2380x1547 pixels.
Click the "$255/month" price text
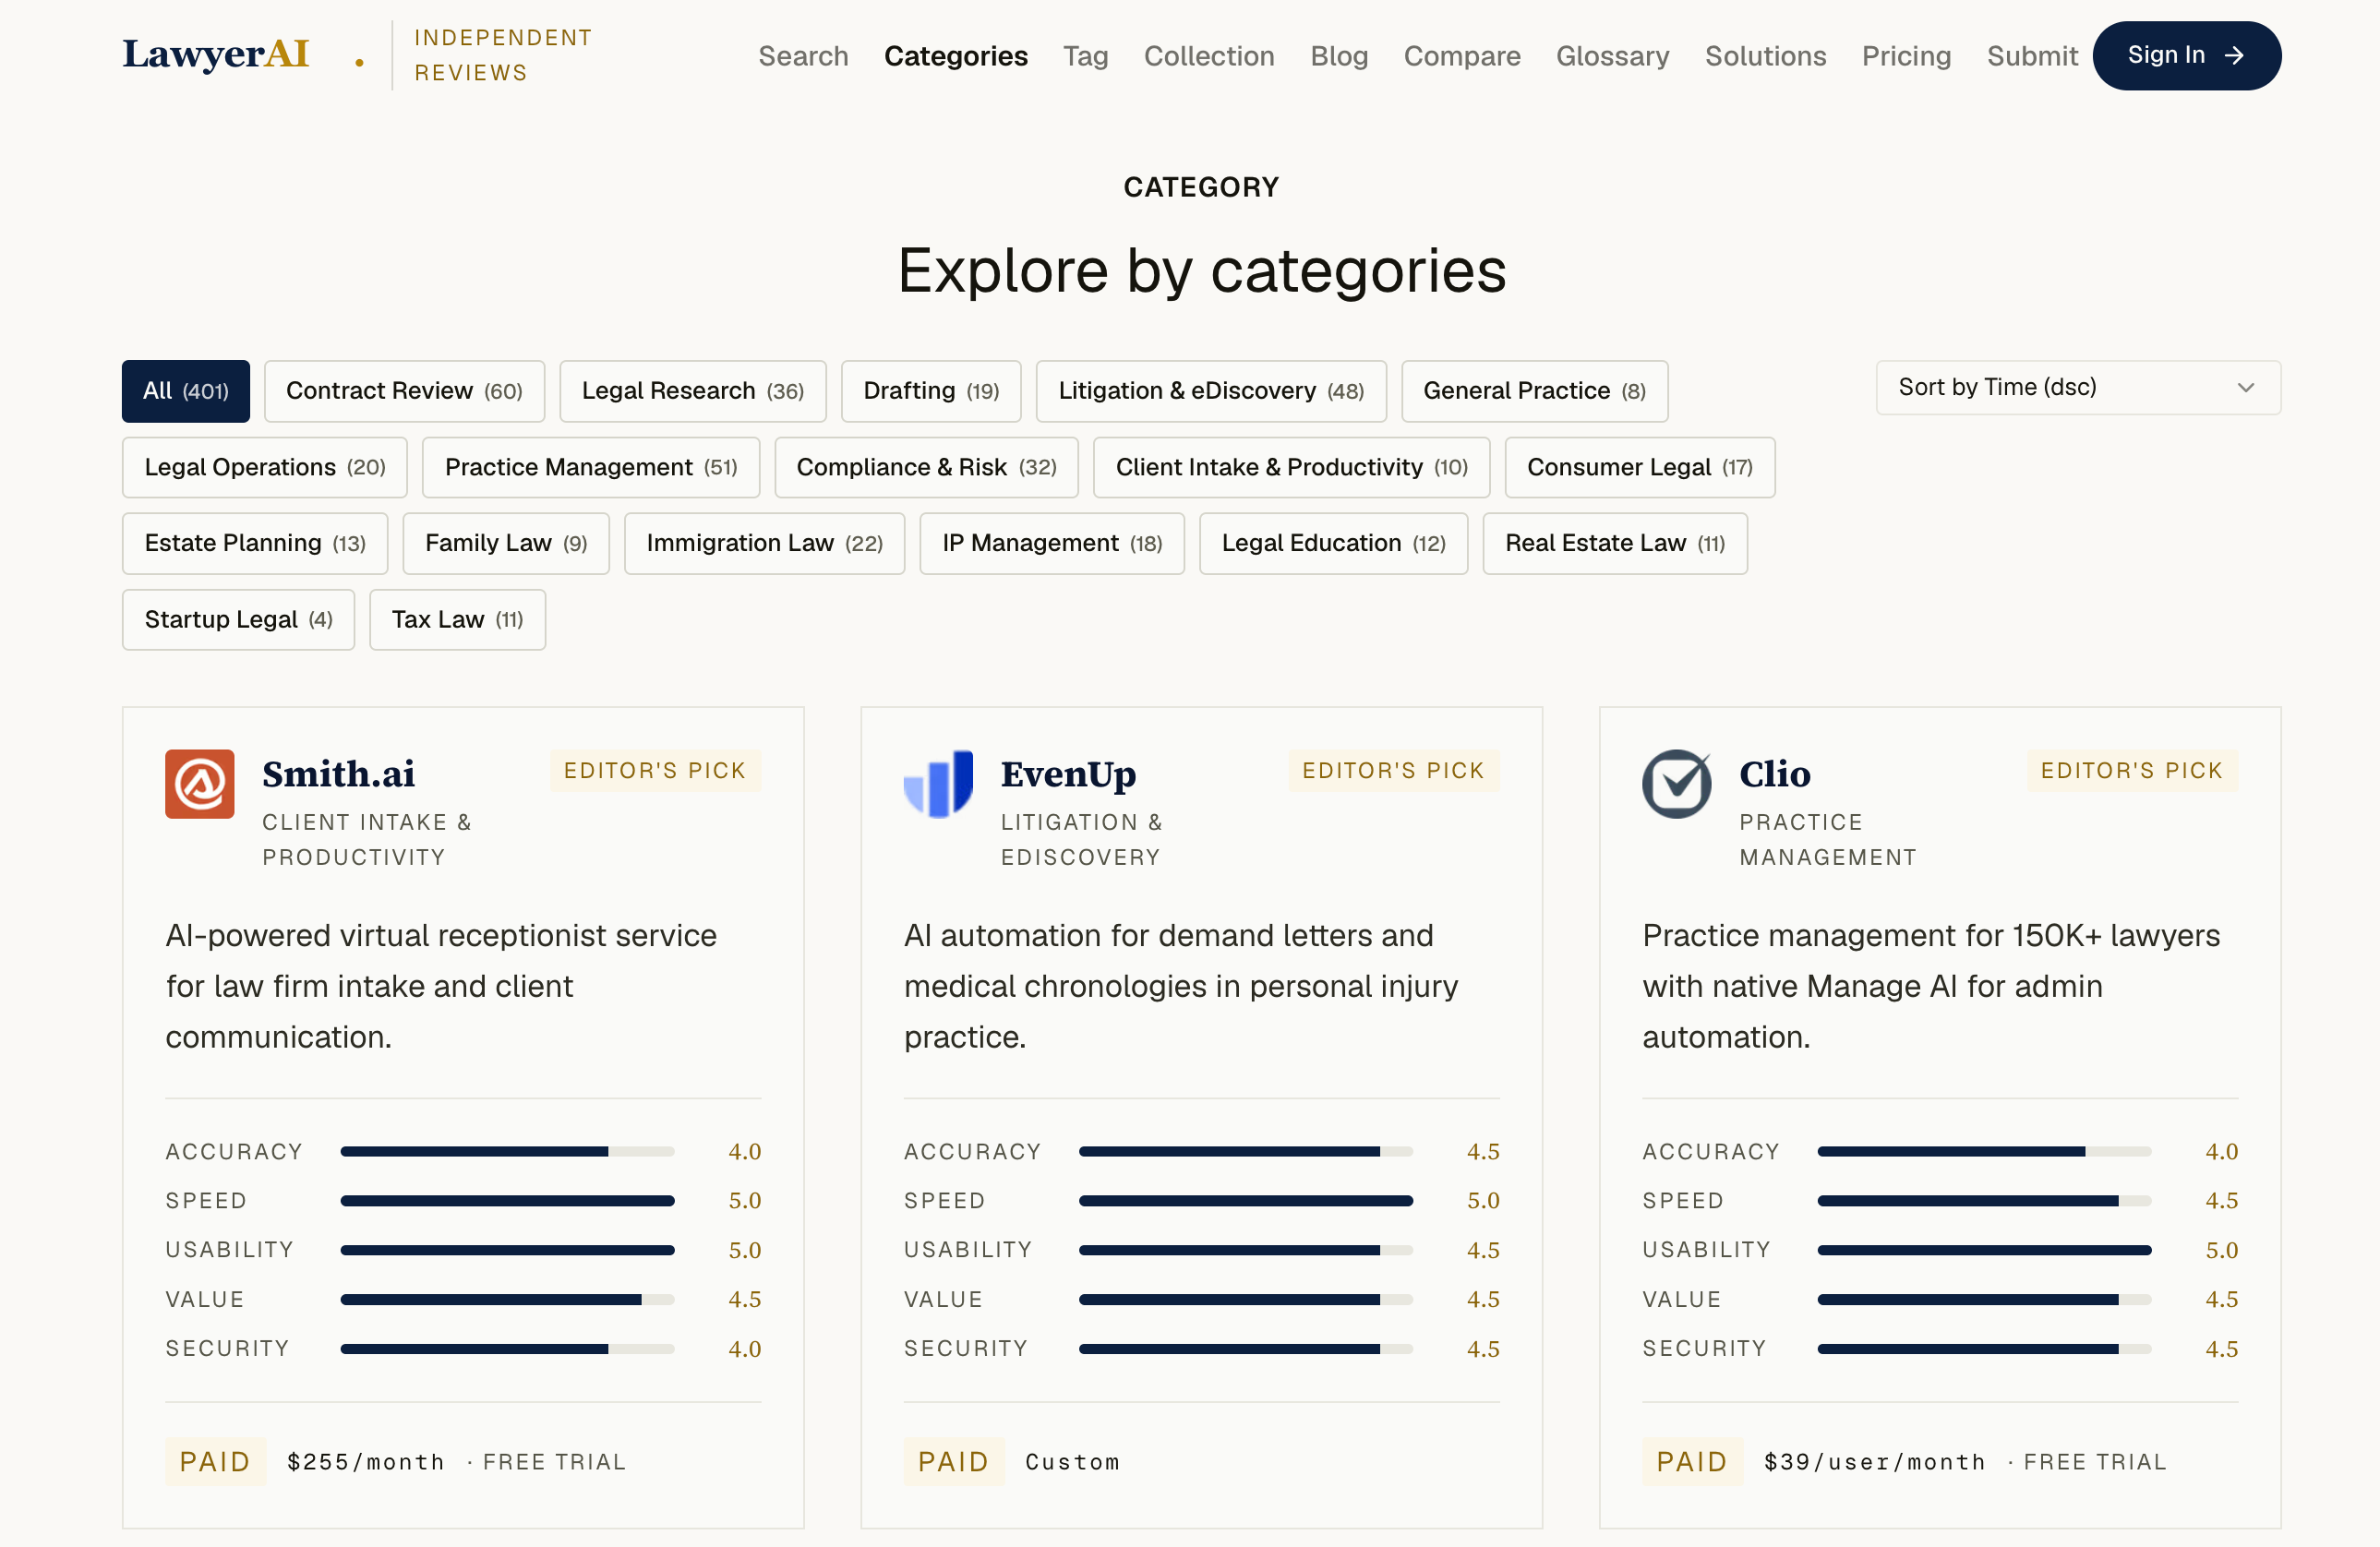click(366, 1462)
